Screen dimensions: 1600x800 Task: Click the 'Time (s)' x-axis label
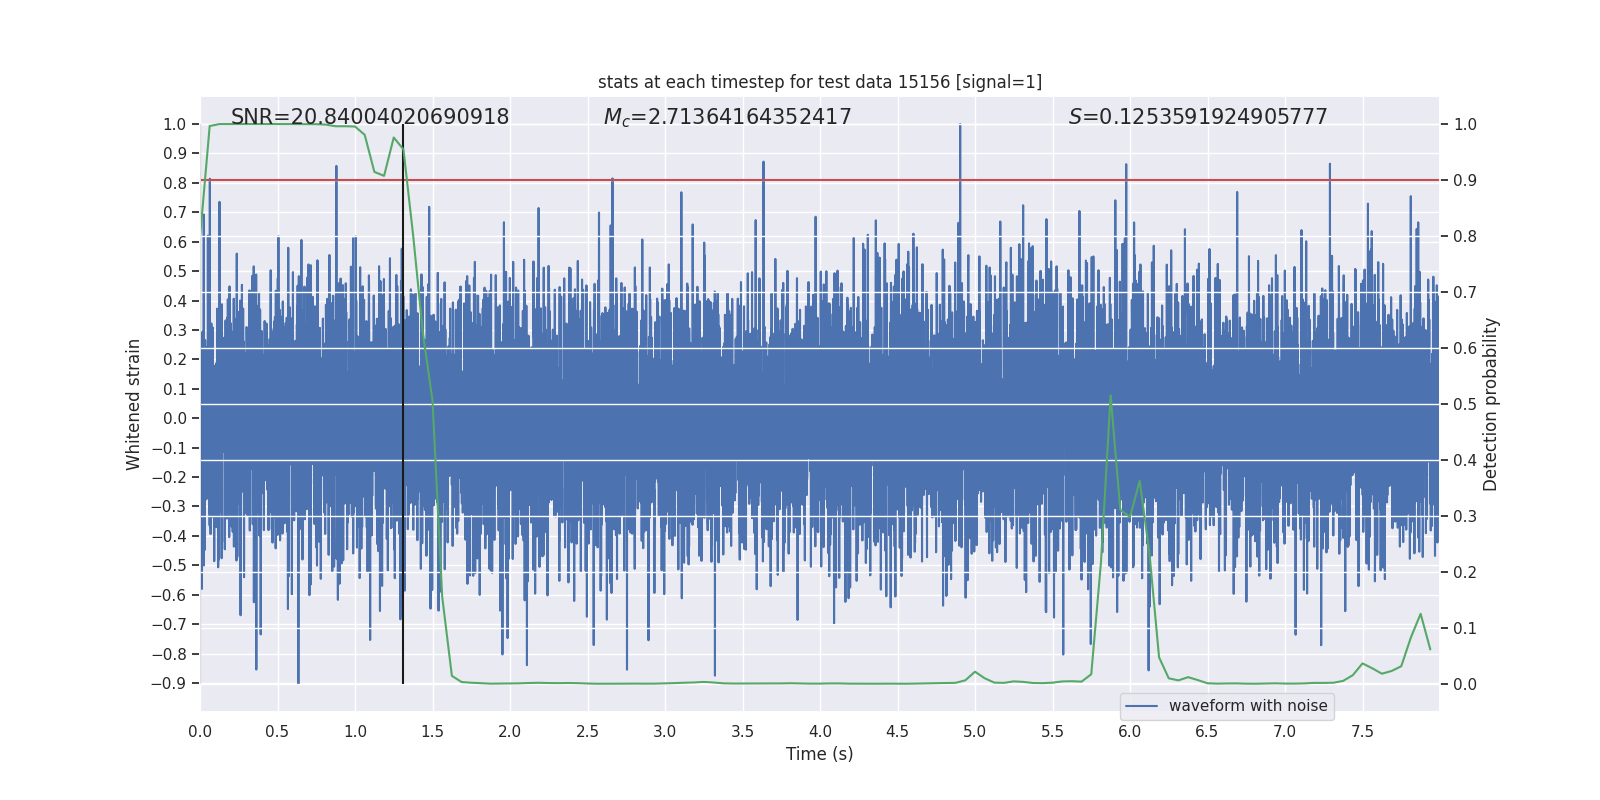tap(819, 754)
